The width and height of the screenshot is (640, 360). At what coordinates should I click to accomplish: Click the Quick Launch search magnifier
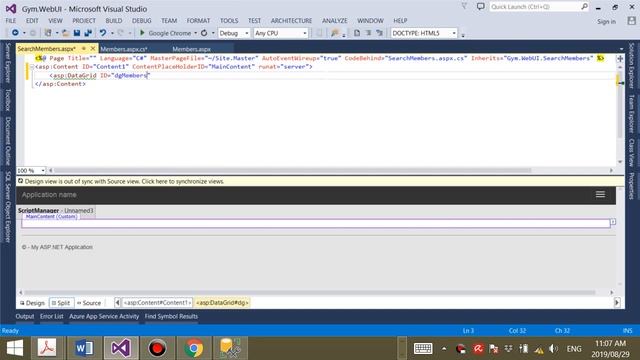coord(584,7)
